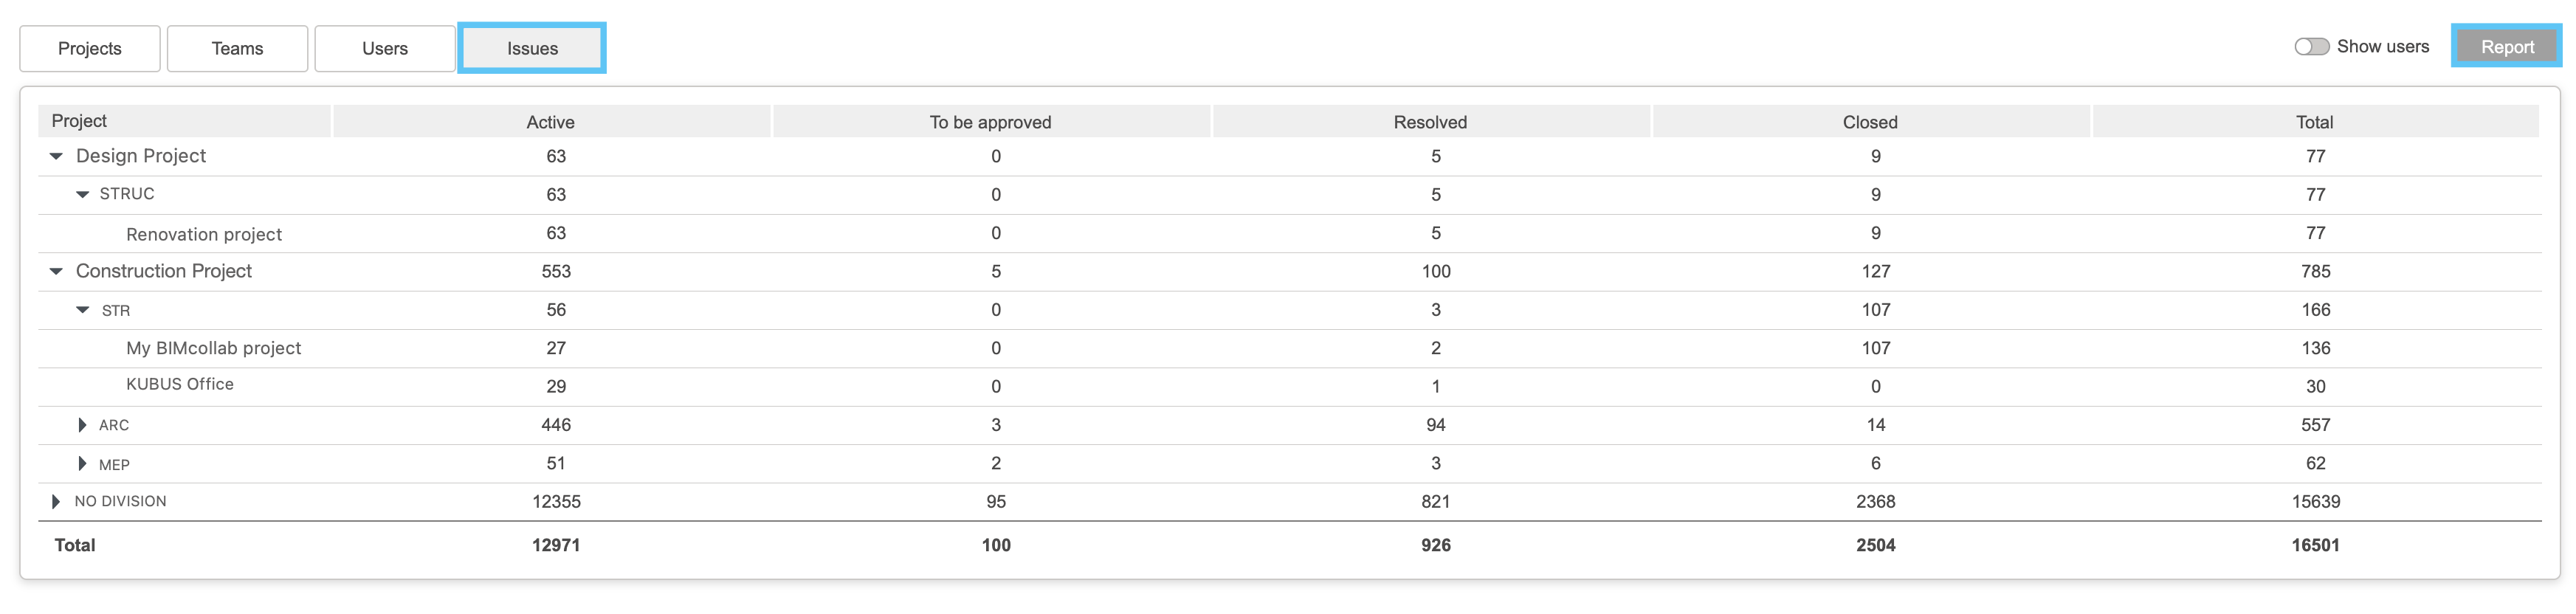The height and width of the screenshot is (614, 2576).
Task: Collapse the STR division
Action: pos(83,310)
